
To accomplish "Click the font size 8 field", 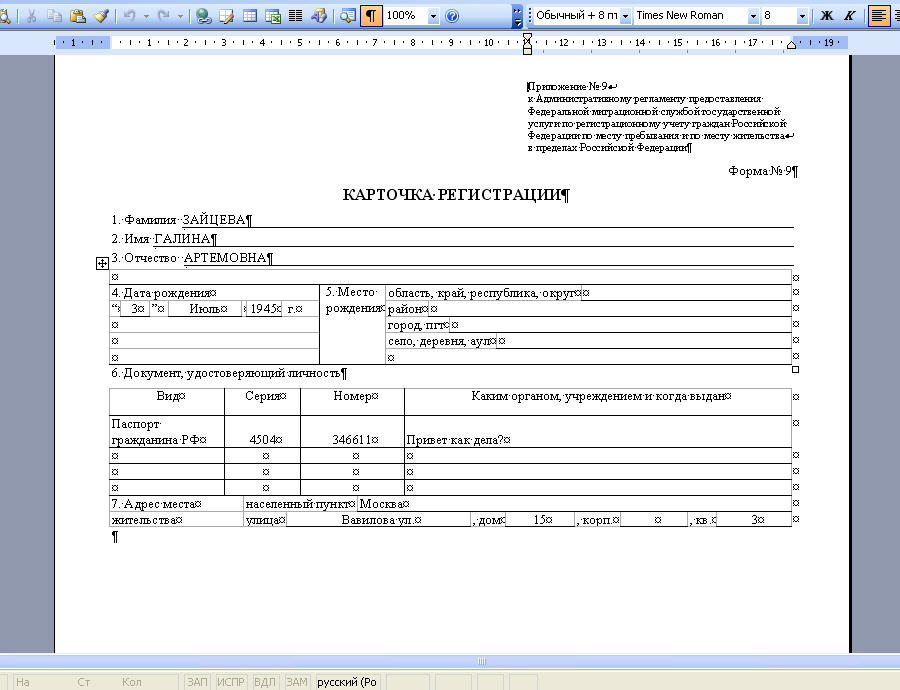I will click(779, 15).
